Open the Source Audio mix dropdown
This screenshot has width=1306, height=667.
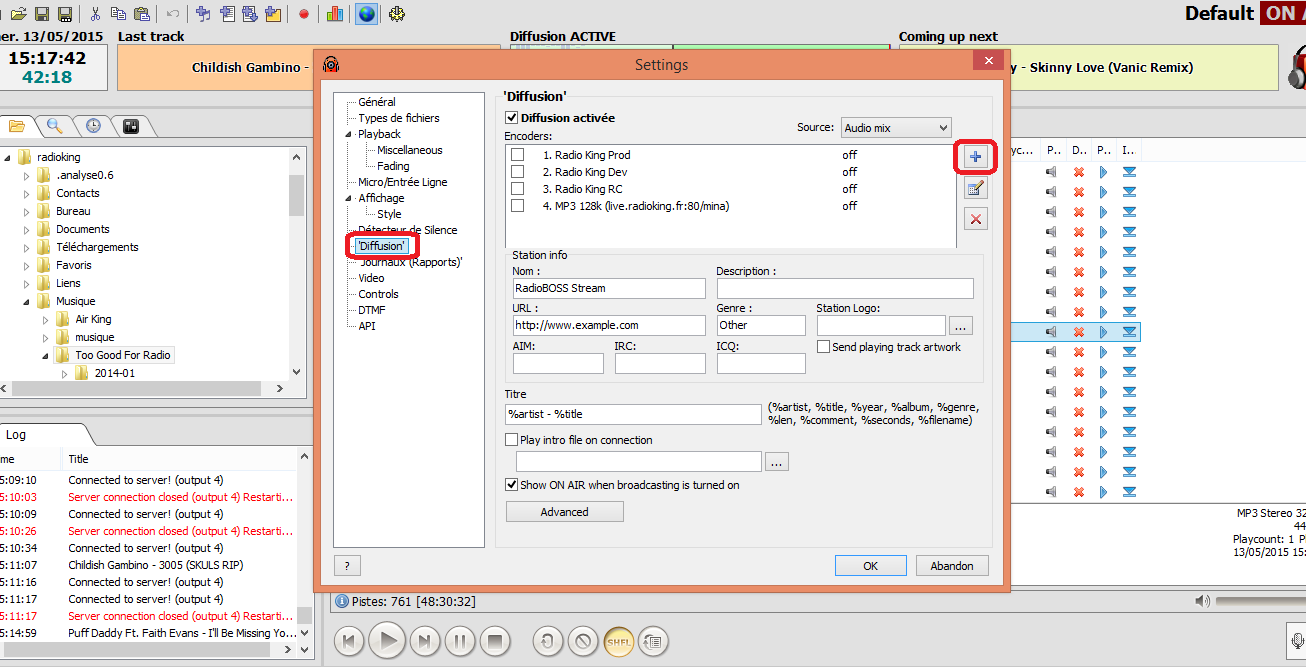895,128
